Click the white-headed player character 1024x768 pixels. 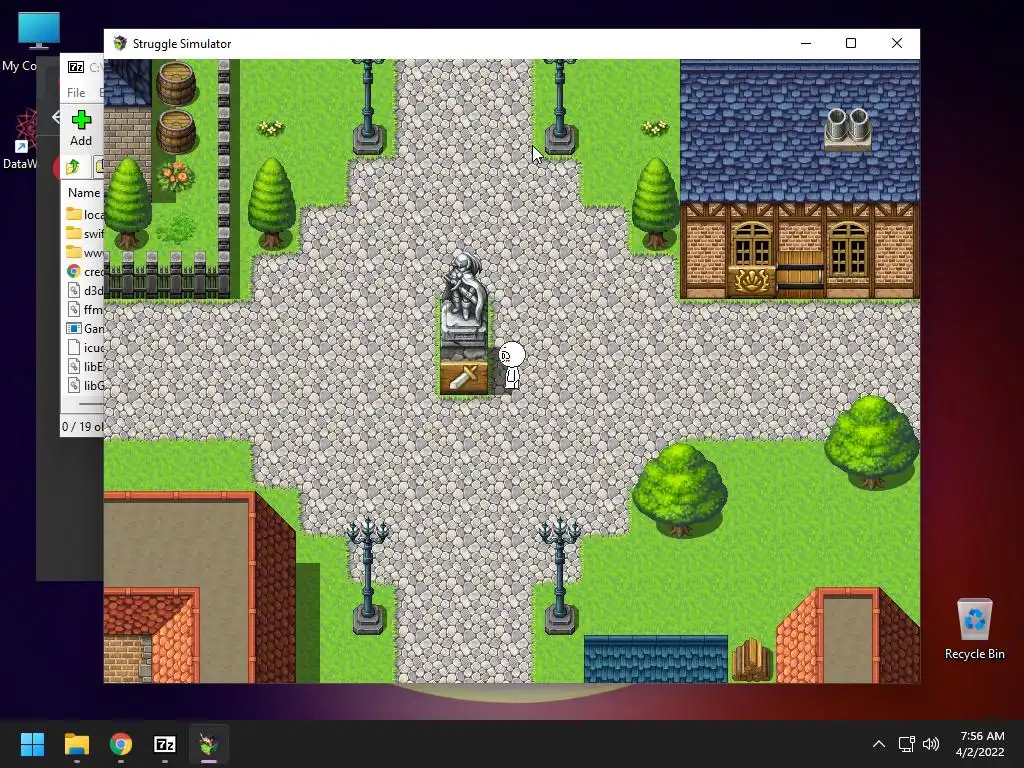[511, 366]
